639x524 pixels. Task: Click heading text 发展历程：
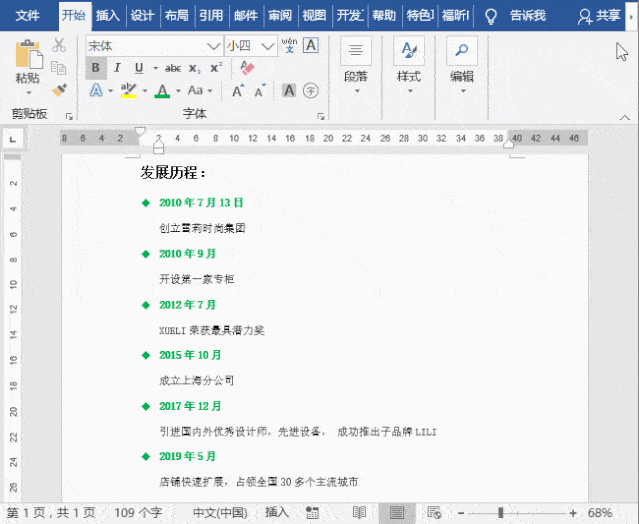coord(173,173)
